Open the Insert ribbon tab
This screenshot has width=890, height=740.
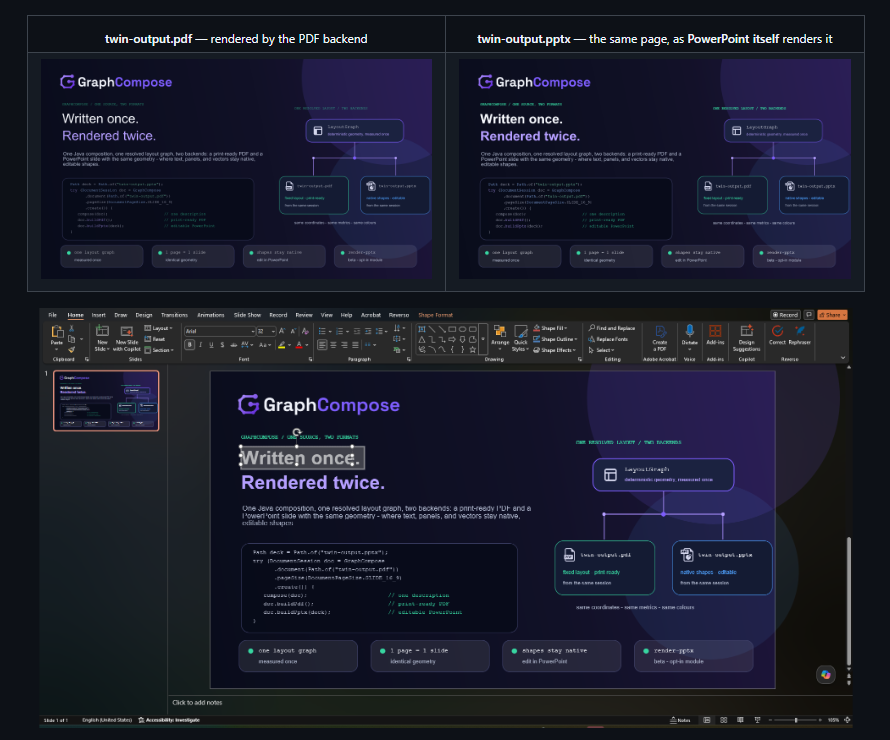coord(99,315)
